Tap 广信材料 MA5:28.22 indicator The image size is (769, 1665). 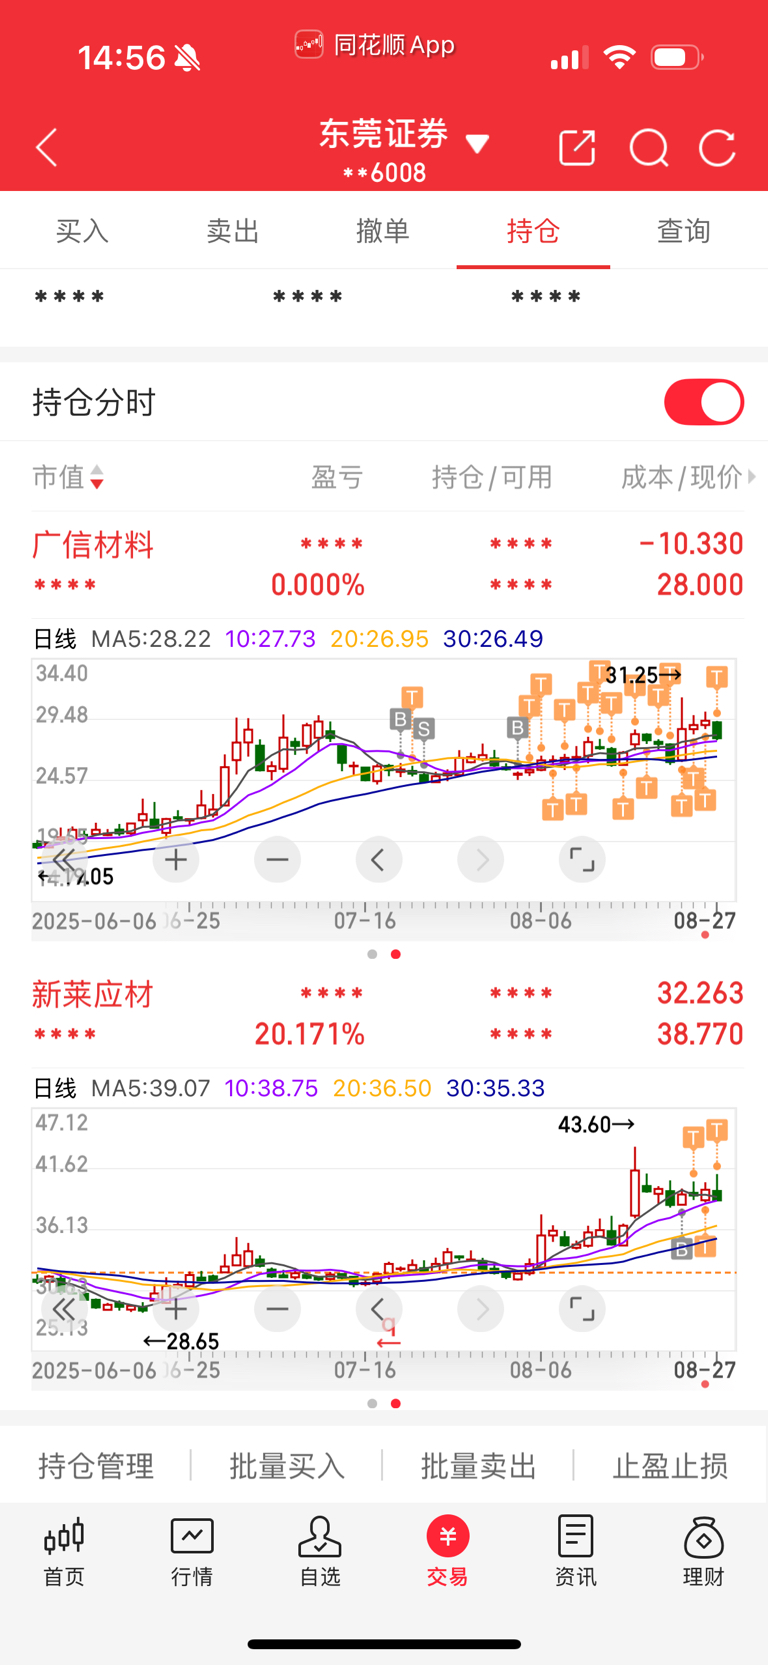click(151, 639)
